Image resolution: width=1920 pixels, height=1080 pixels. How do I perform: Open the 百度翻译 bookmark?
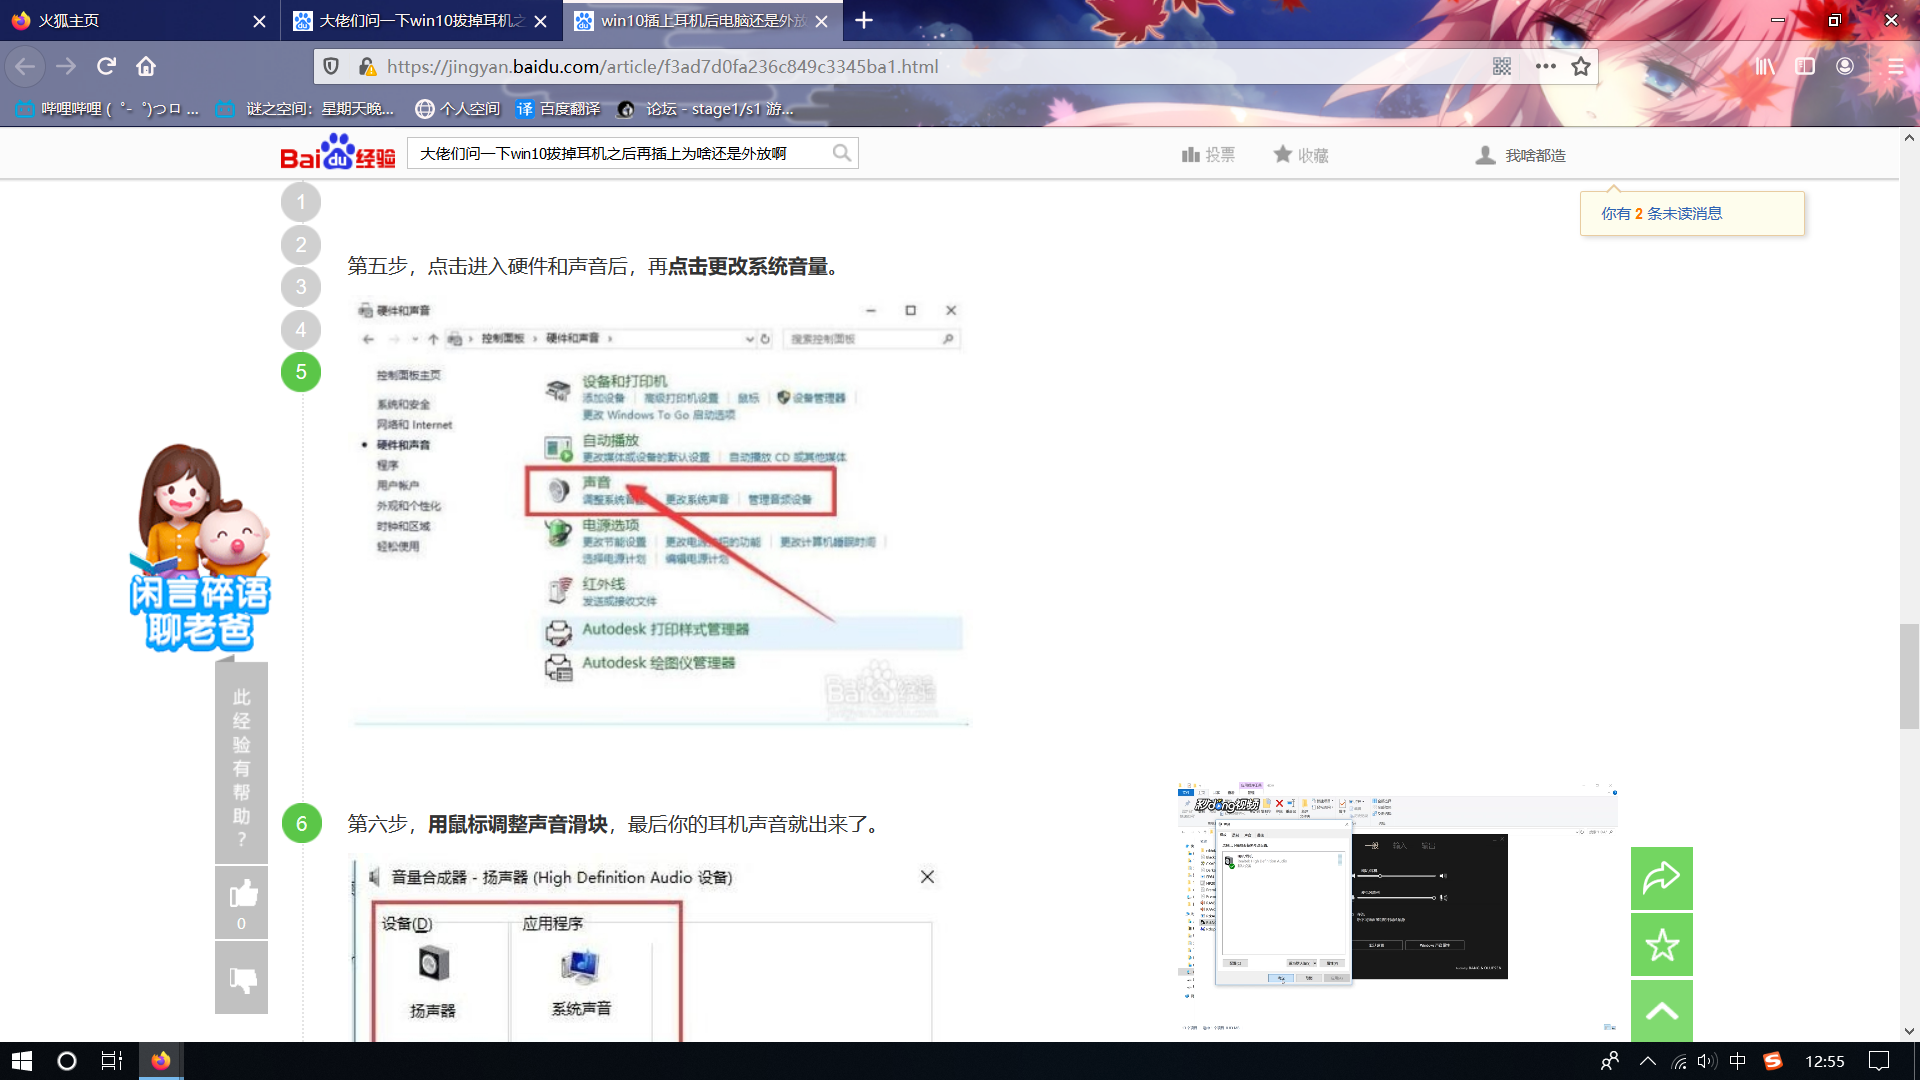[x=558, y=109]
